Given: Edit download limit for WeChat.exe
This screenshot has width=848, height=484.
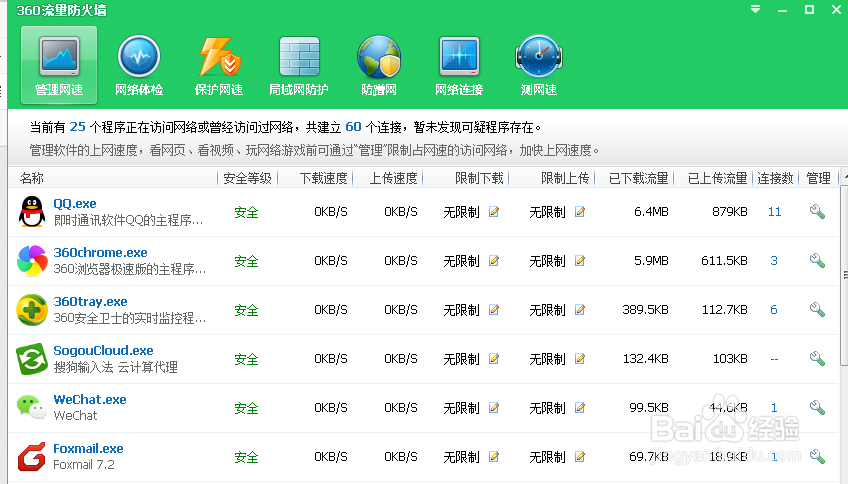Looking at the screenshot, I should click(494, 408).
